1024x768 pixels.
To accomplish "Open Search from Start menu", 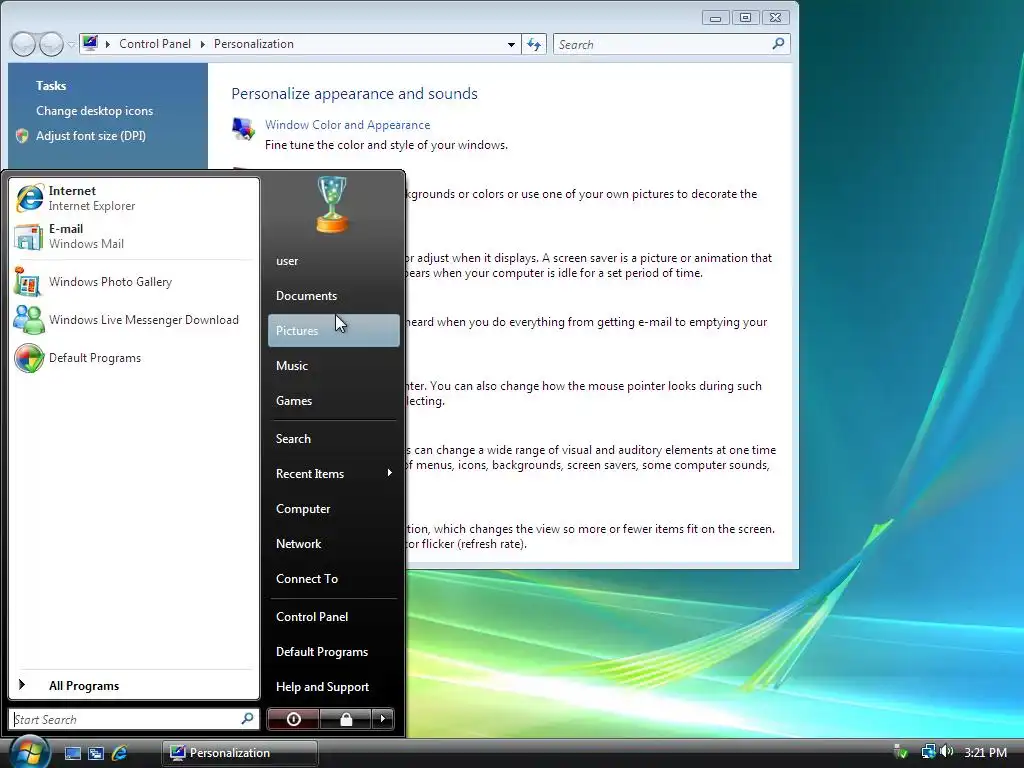I will tap(333, 439).
